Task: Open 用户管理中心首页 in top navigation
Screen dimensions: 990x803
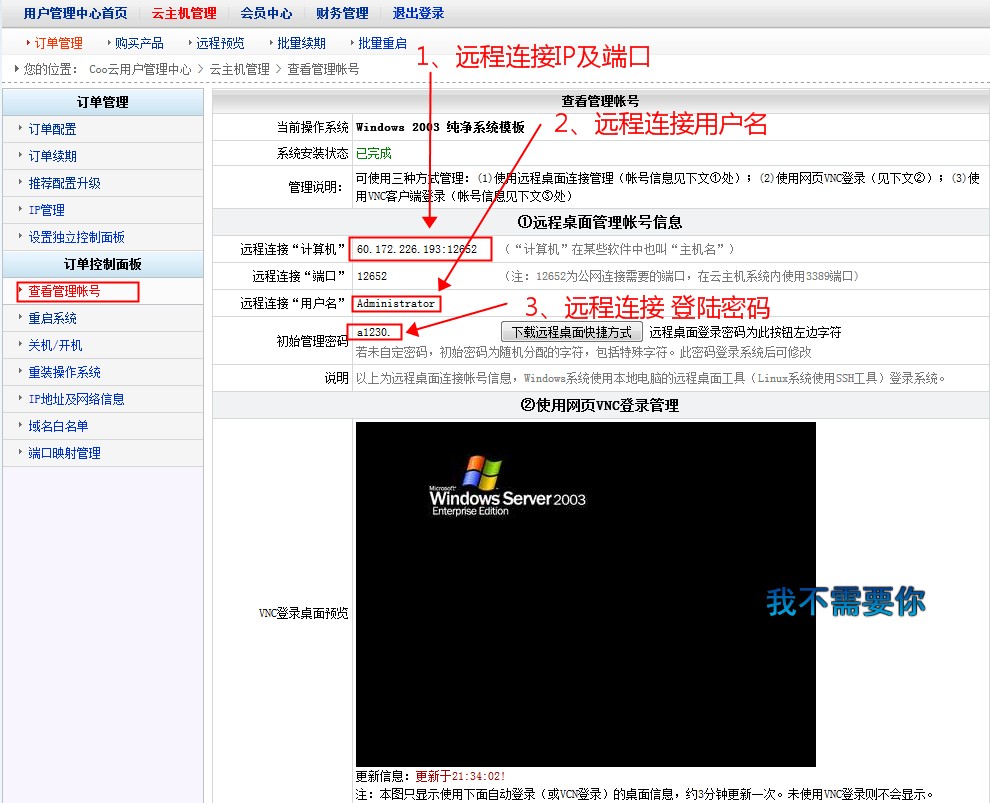Action: pyautogui.click(x=75, y=13)
